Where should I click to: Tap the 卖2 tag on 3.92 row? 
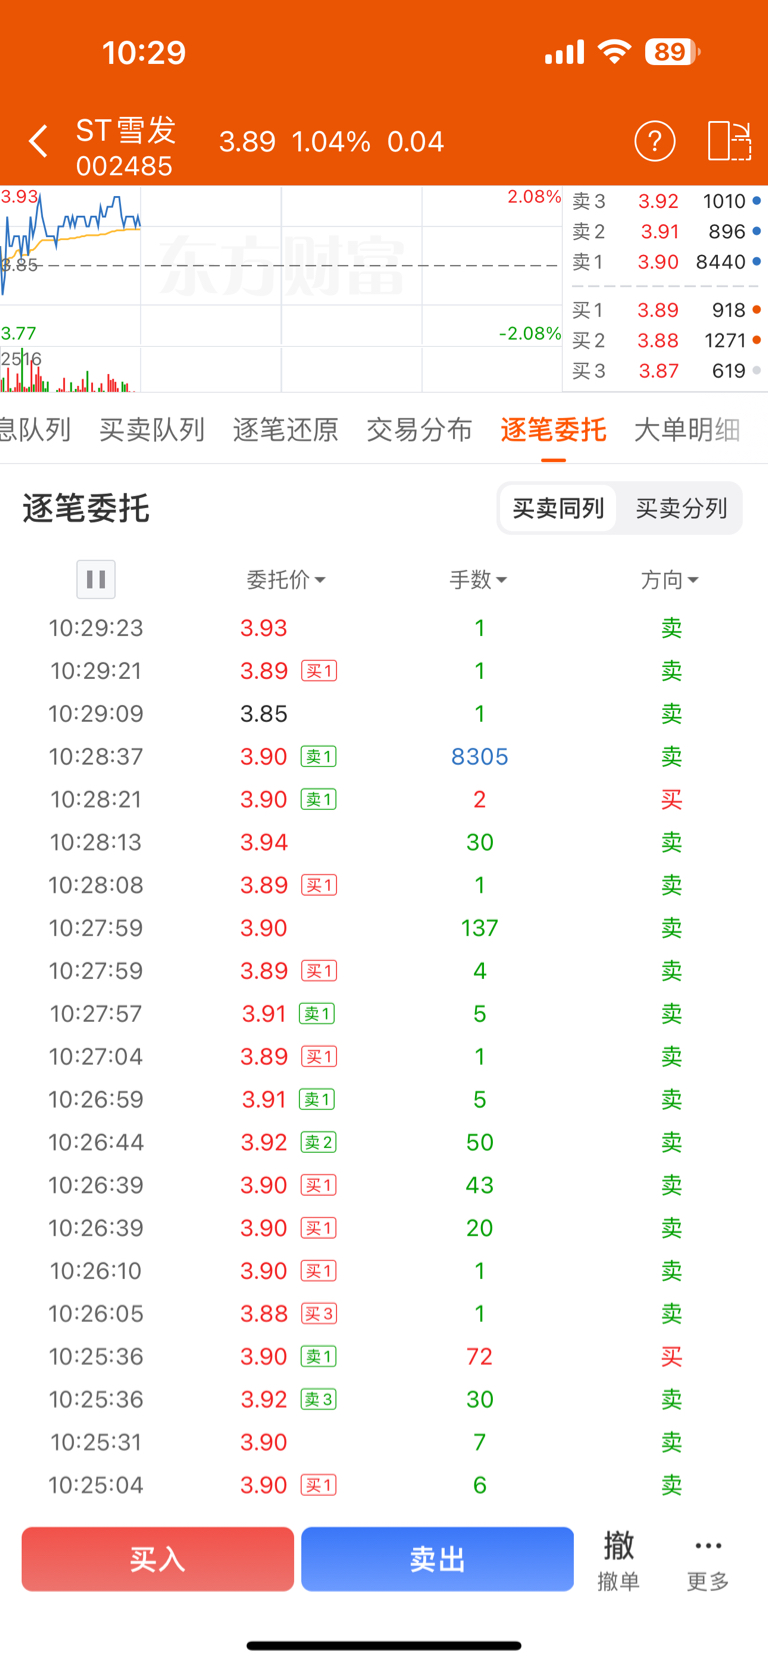pos(319,1142)
